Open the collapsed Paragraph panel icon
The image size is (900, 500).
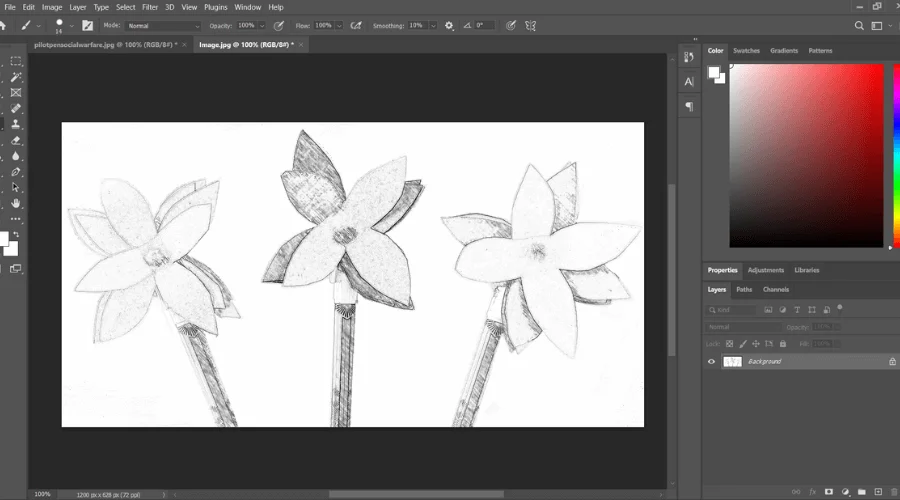pos(689,106)
